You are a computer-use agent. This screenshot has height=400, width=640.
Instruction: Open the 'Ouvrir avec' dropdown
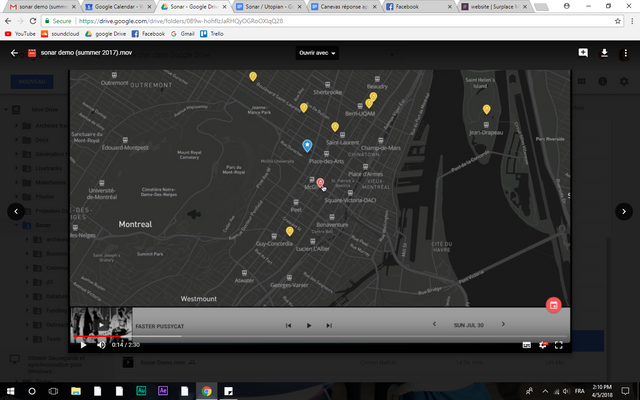tap(317, 53)
